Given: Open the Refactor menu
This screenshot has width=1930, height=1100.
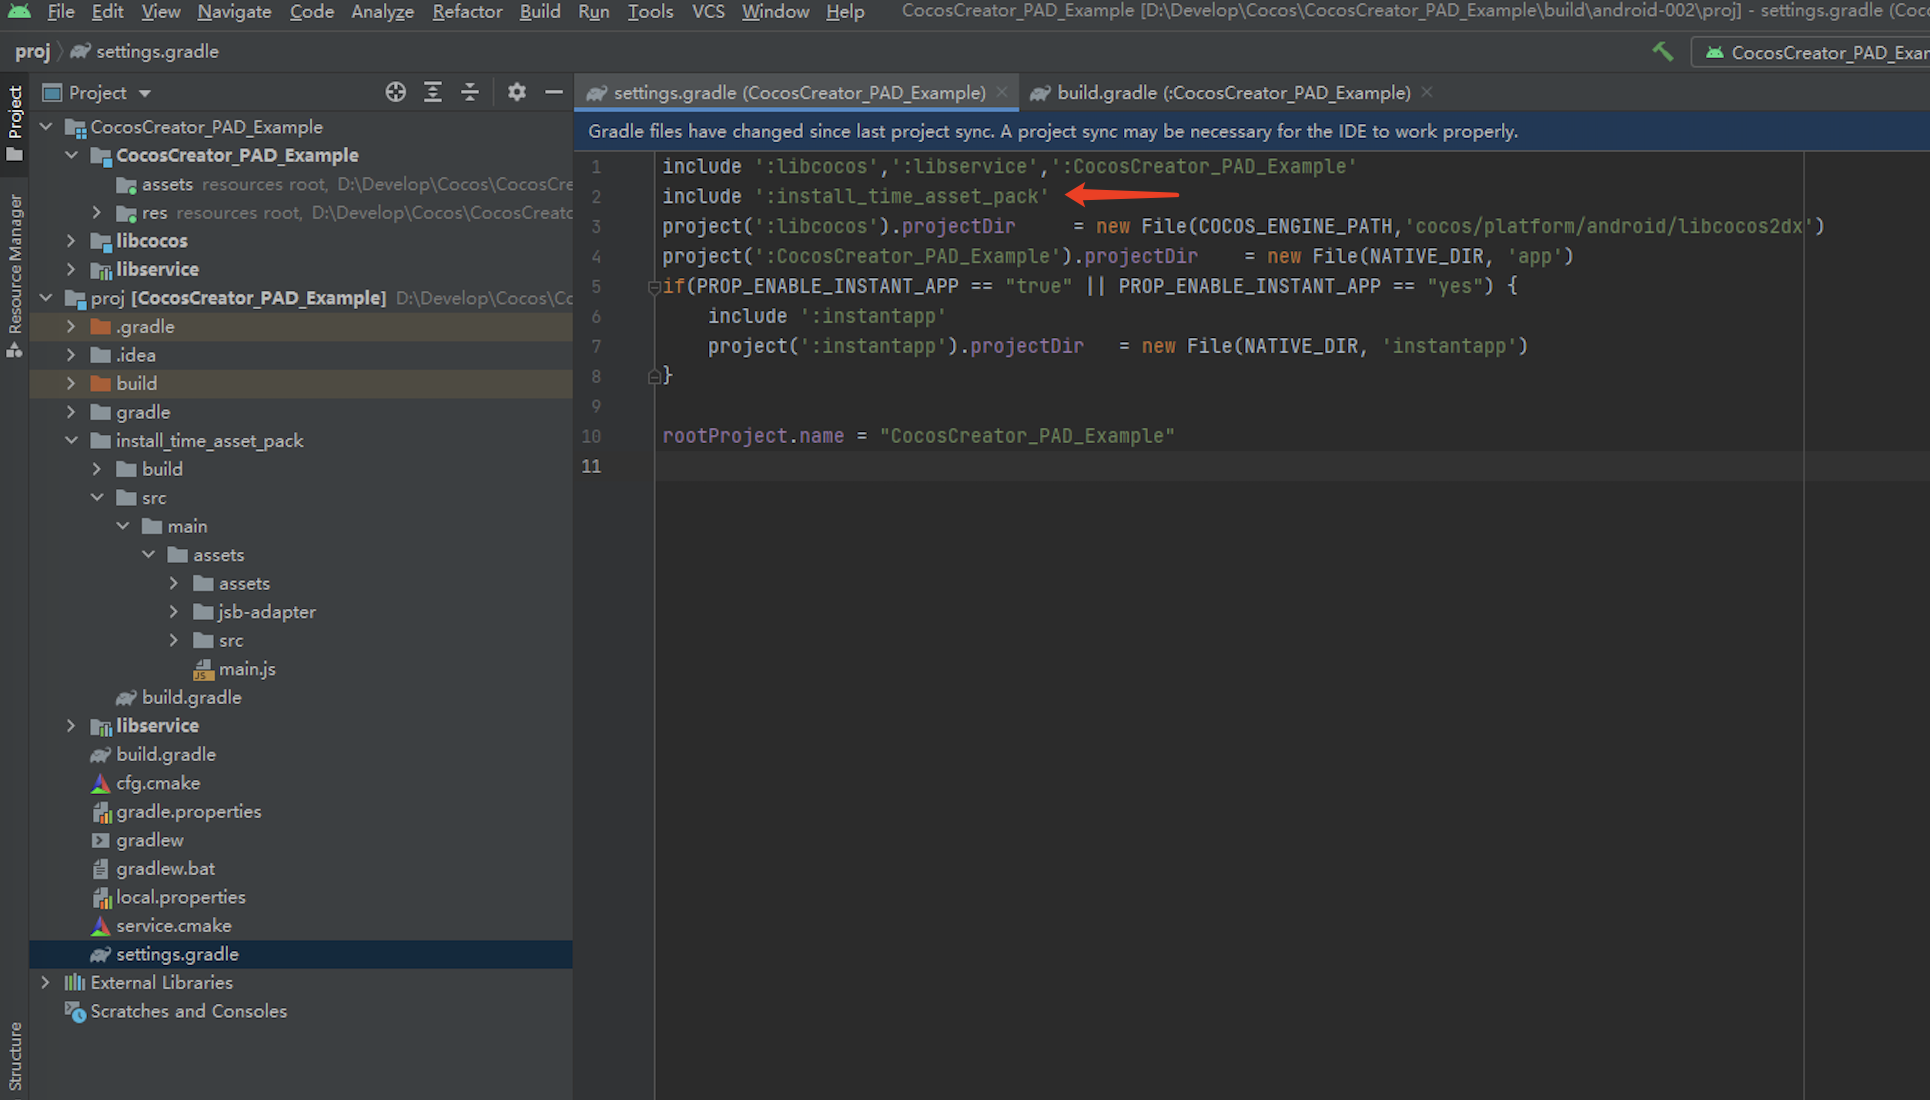Looking at the screenshot, I should click(467, 12).
